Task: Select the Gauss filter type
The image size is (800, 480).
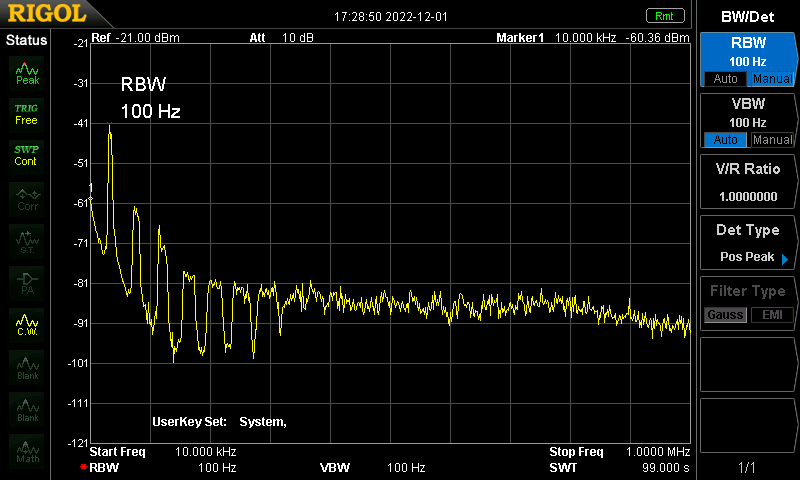Action: click(x=725, y=315)
